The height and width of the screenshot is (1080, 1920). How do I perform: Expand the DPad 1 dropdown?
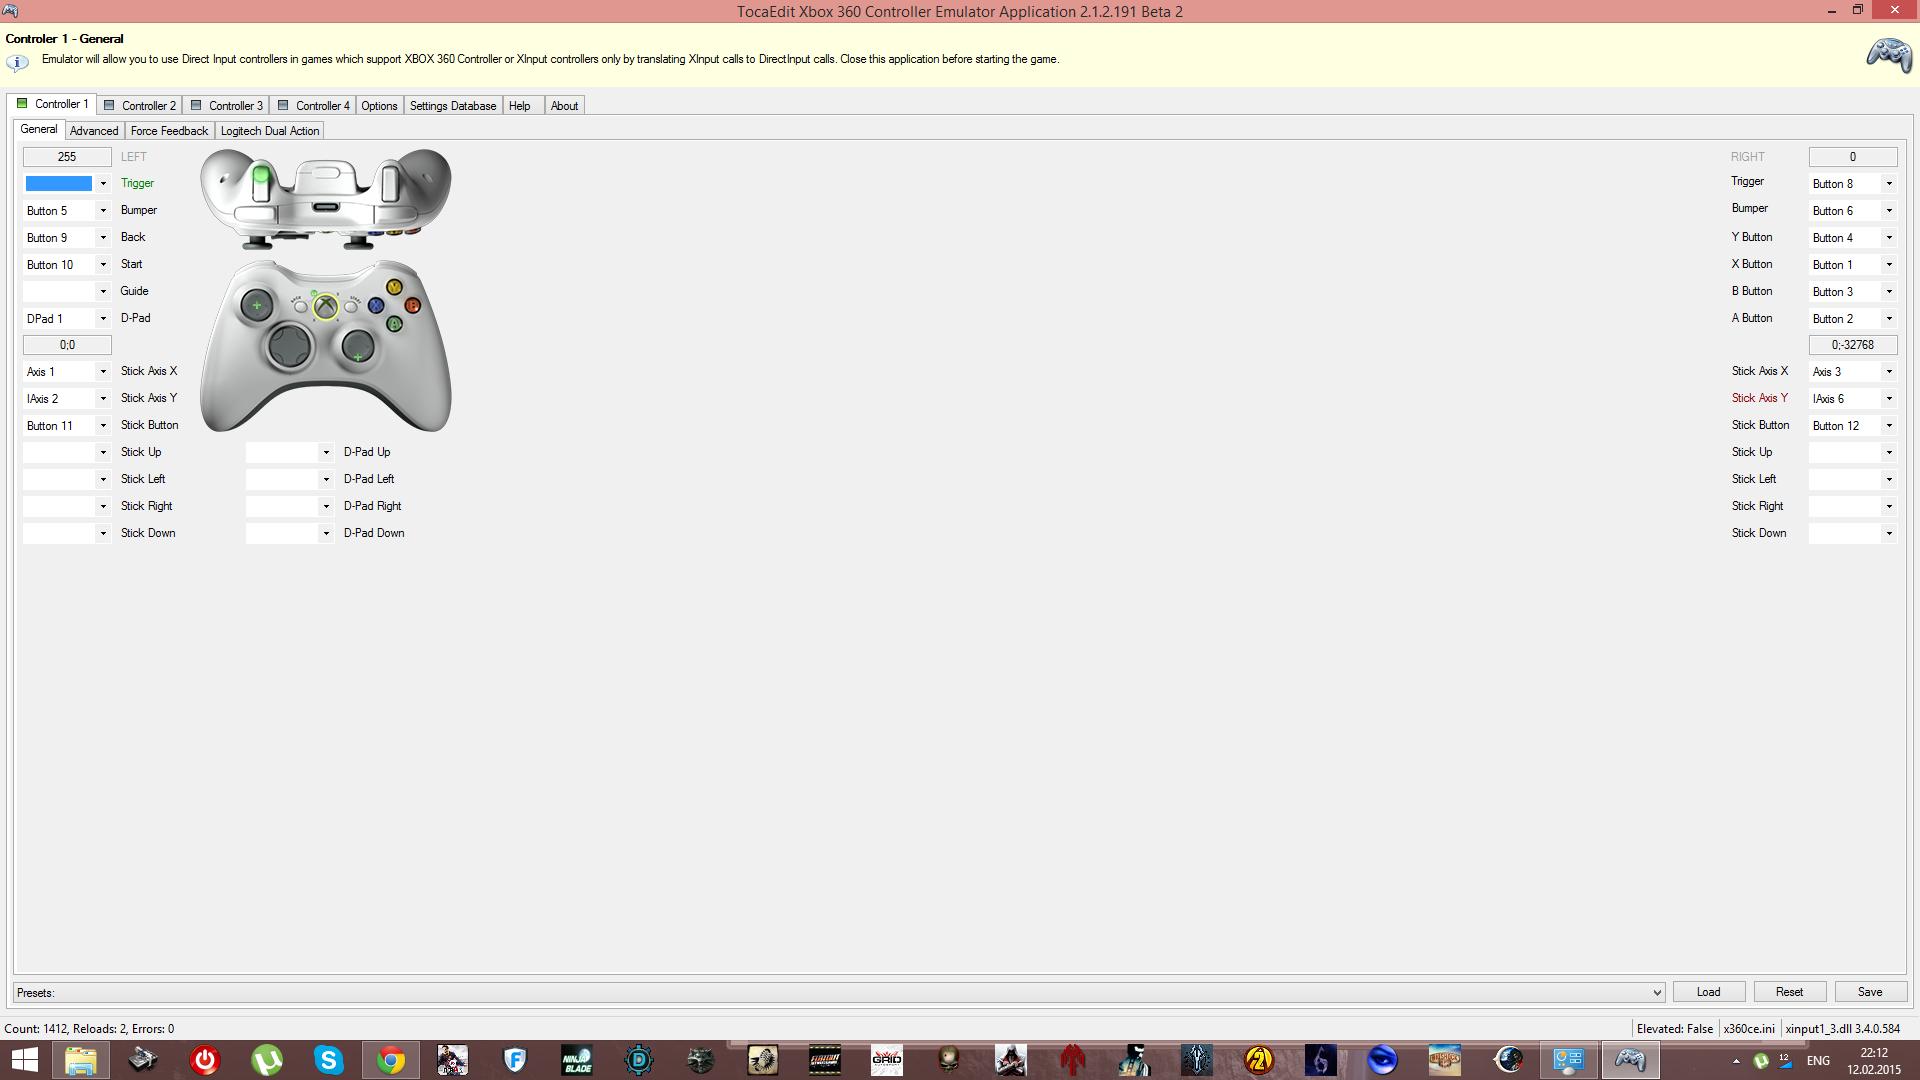point(104,316)
